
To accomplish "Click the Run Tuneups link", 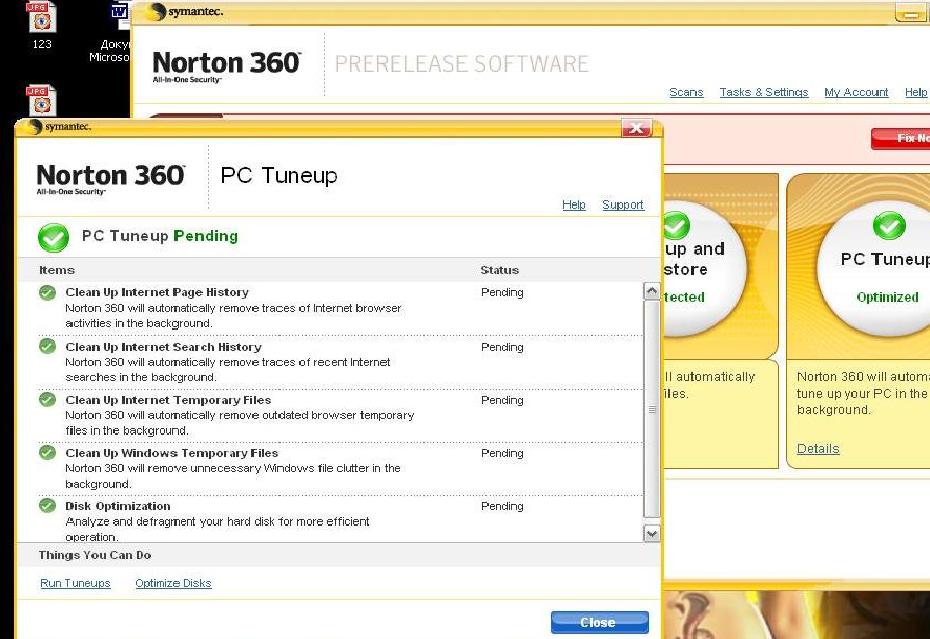I will click(75, 583).
